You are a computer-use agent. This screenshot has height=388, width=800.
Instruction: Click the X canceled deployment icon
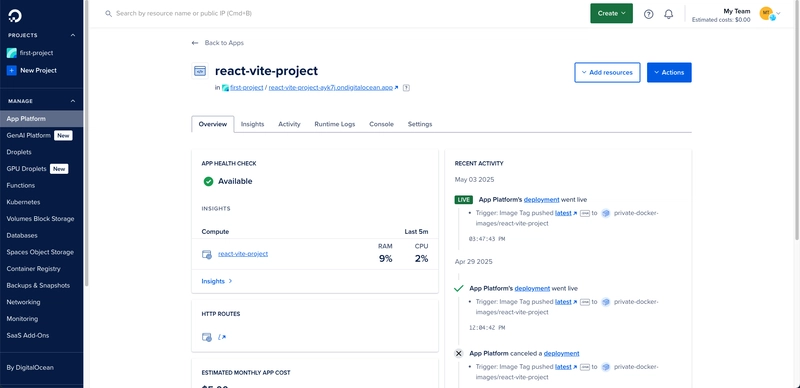tap(458, 353)
